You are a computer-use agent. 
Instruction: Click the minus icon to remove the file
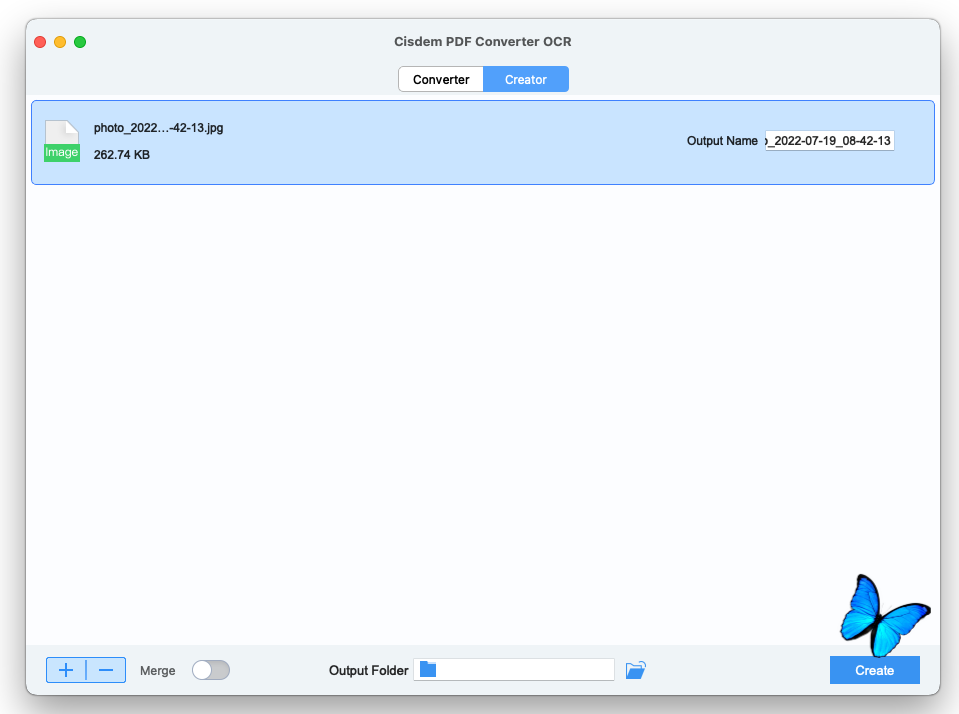(106, 670)
